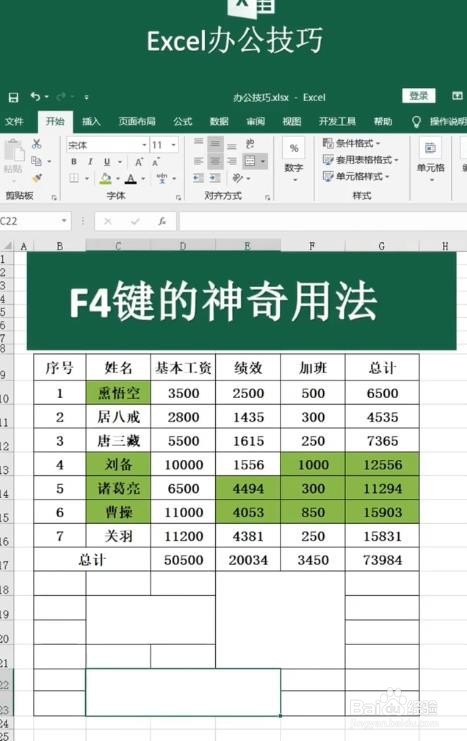Open the 文件 tab

pos(14,122)
